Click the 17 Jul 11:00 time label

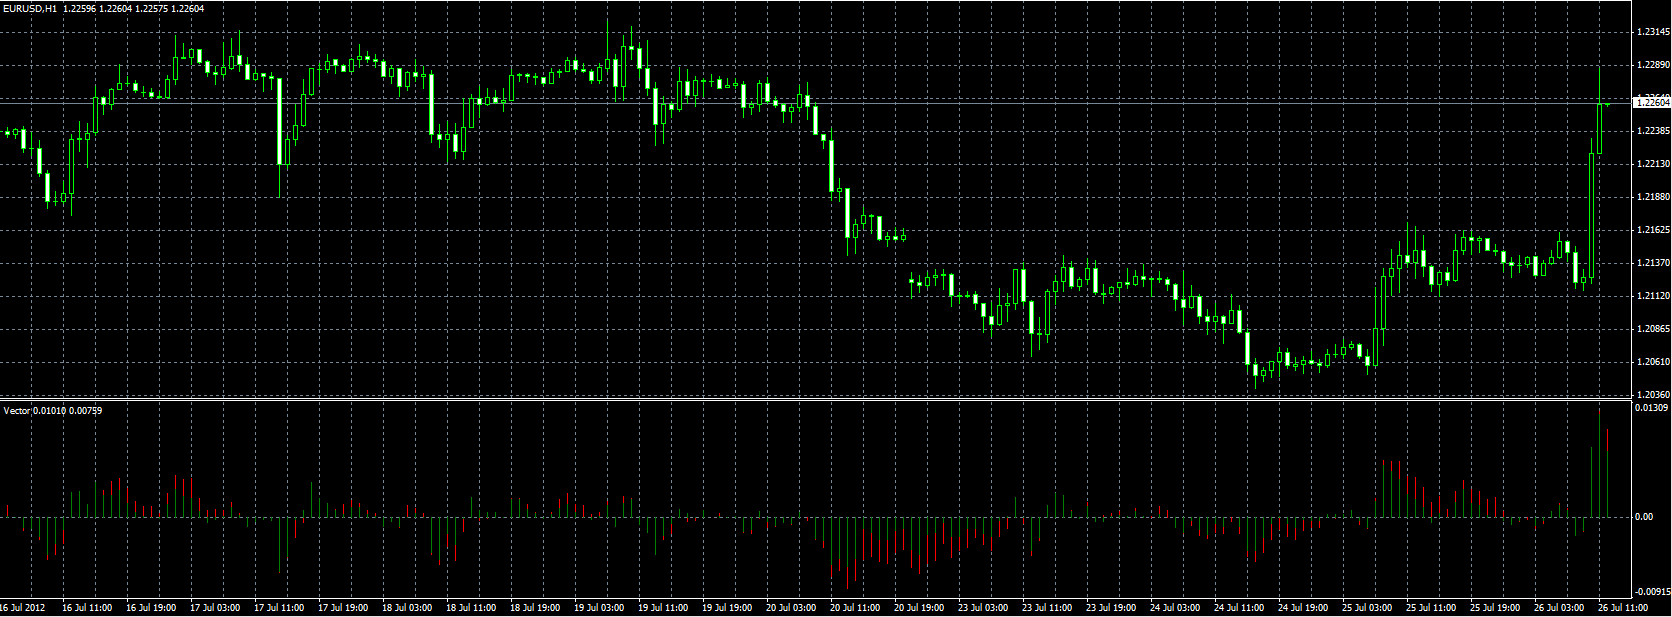pos(279,607)
